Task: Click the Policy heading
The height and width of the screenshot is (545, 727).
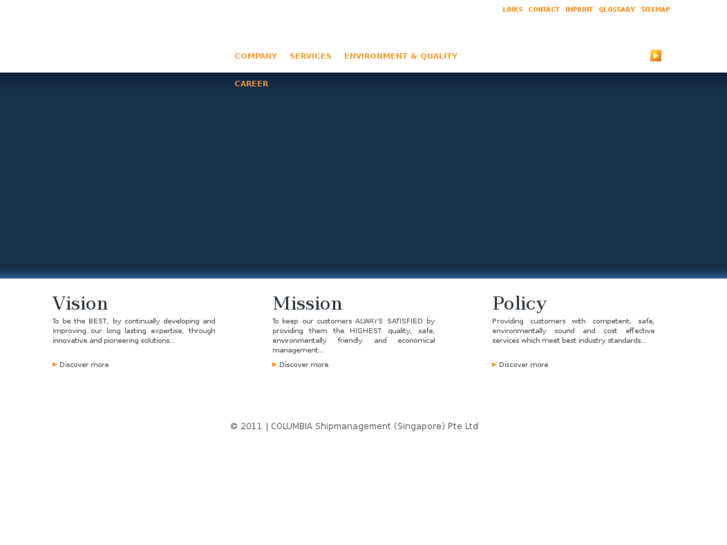Action: point(519,304)
